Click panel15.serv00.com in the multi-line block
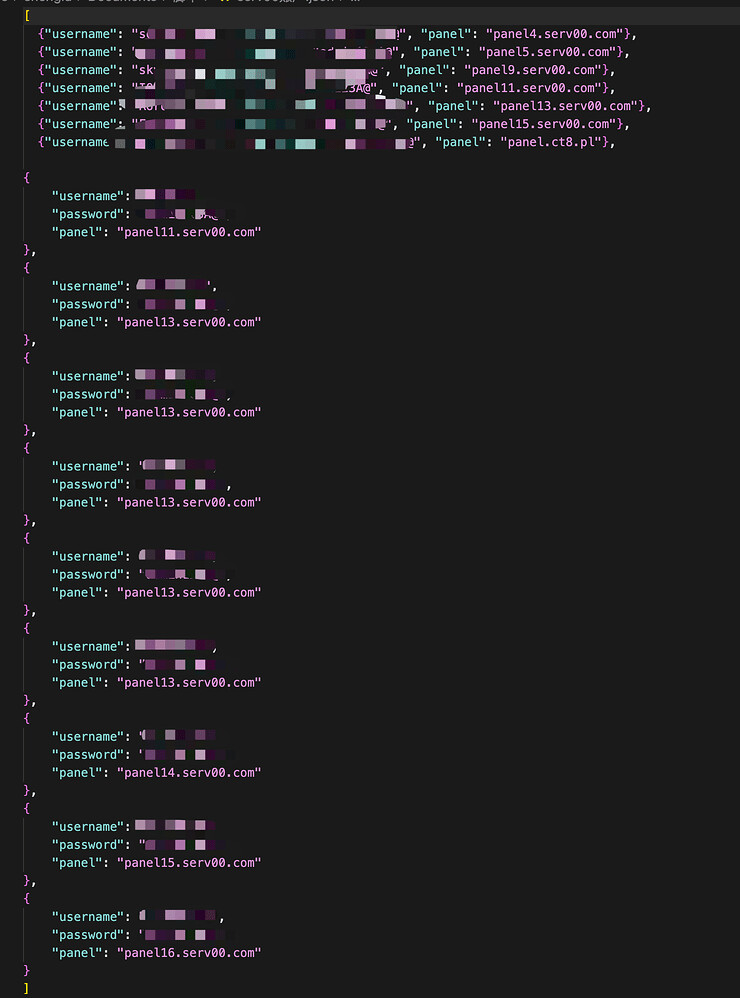 click(189, 863)
